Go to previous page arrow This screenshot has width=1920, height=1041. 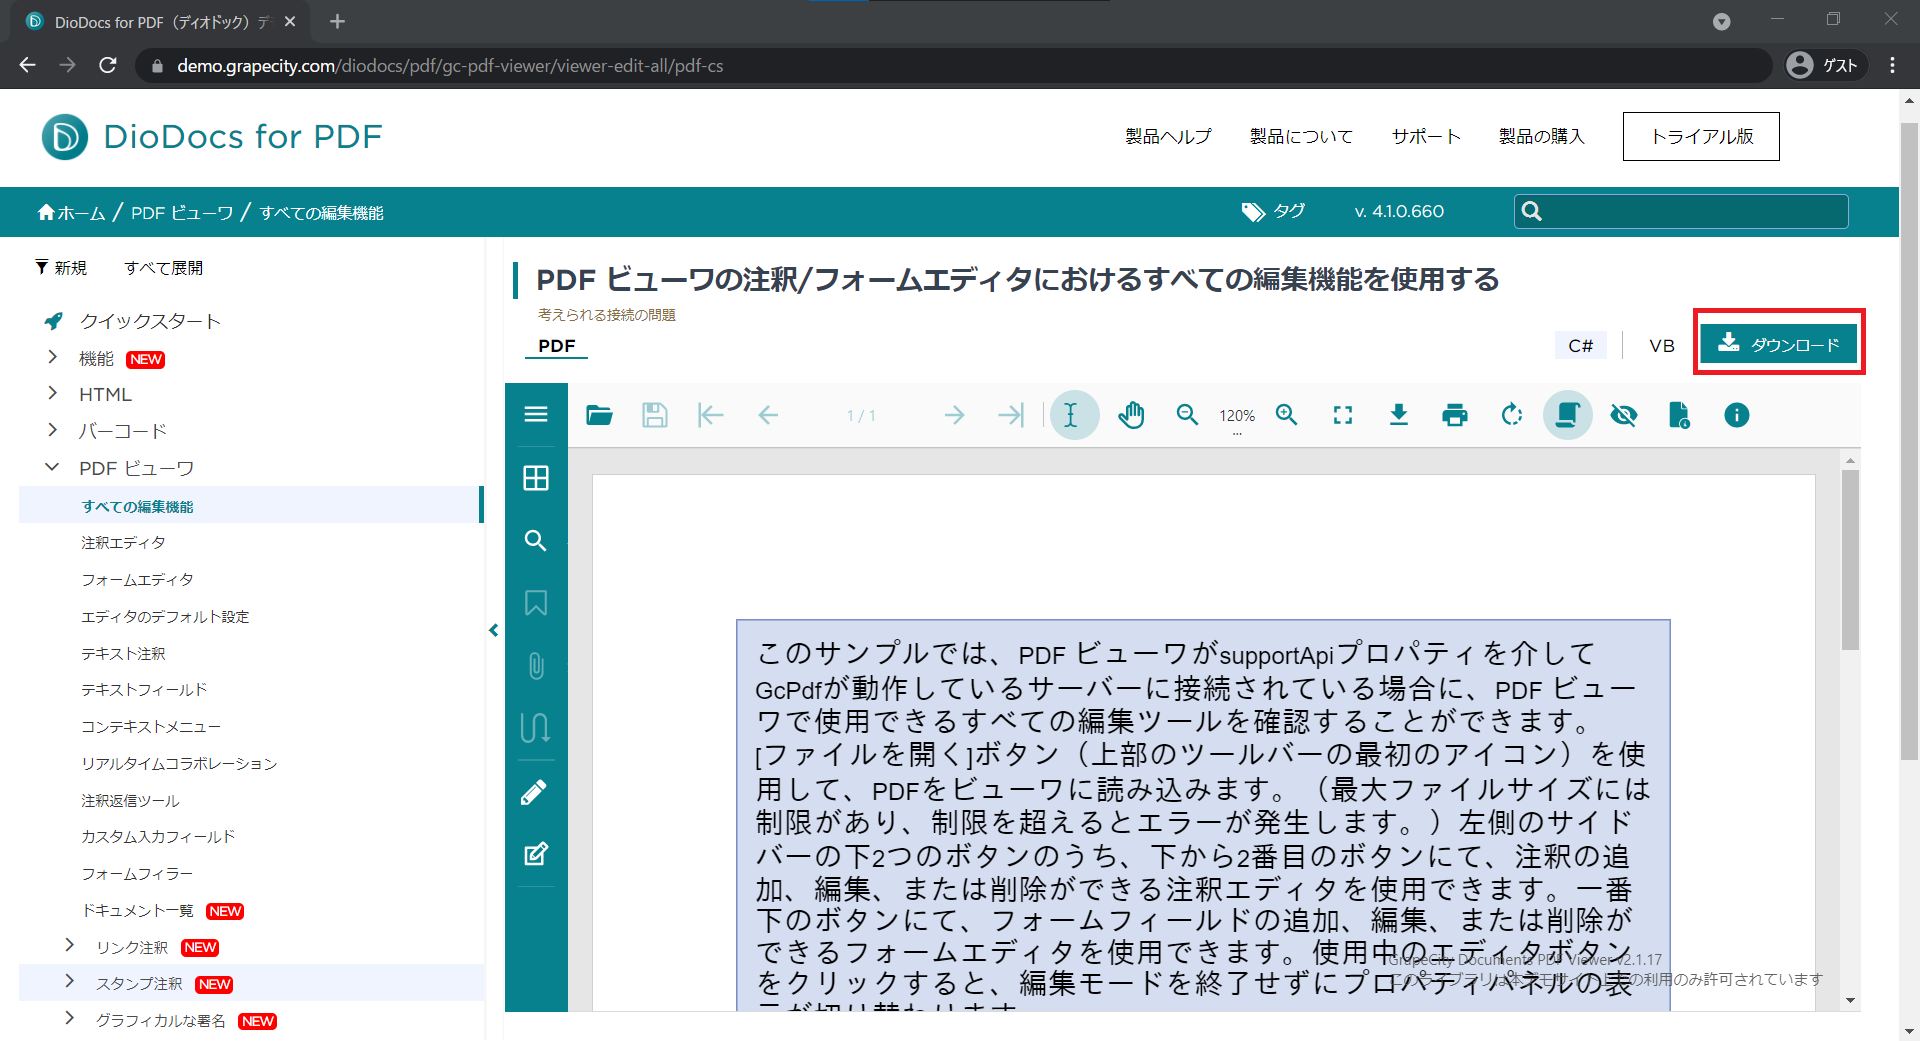[768, 415]
